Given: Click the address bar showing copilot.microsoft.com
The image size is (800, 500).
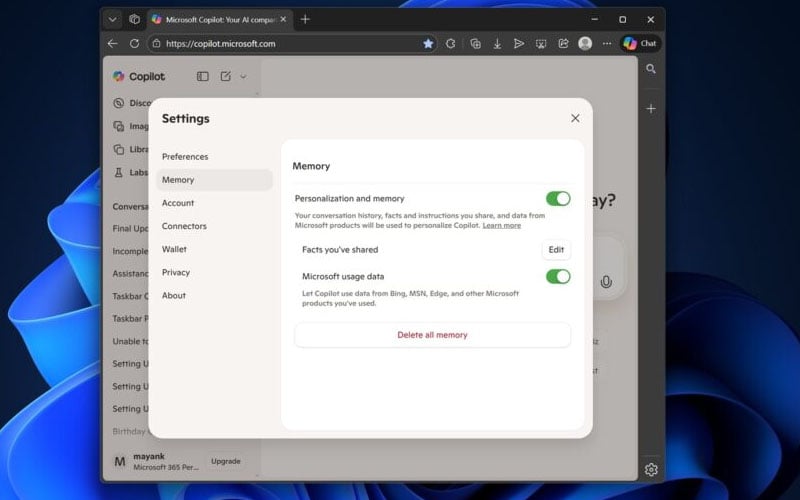Looking at the screenshot, I should tap(280, 44).
